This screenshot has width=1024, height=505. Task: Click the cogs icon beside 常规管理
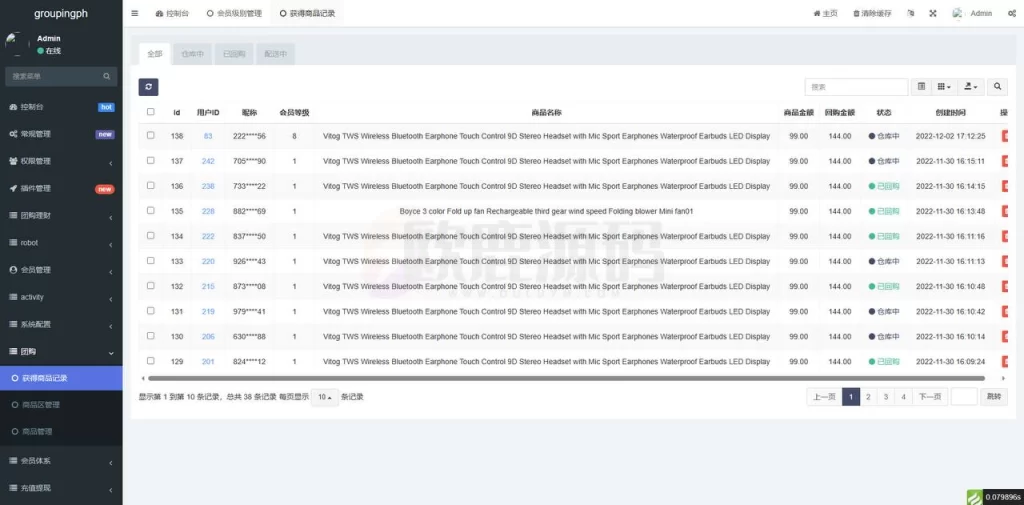pyautogui.click(x=13, y=134)
